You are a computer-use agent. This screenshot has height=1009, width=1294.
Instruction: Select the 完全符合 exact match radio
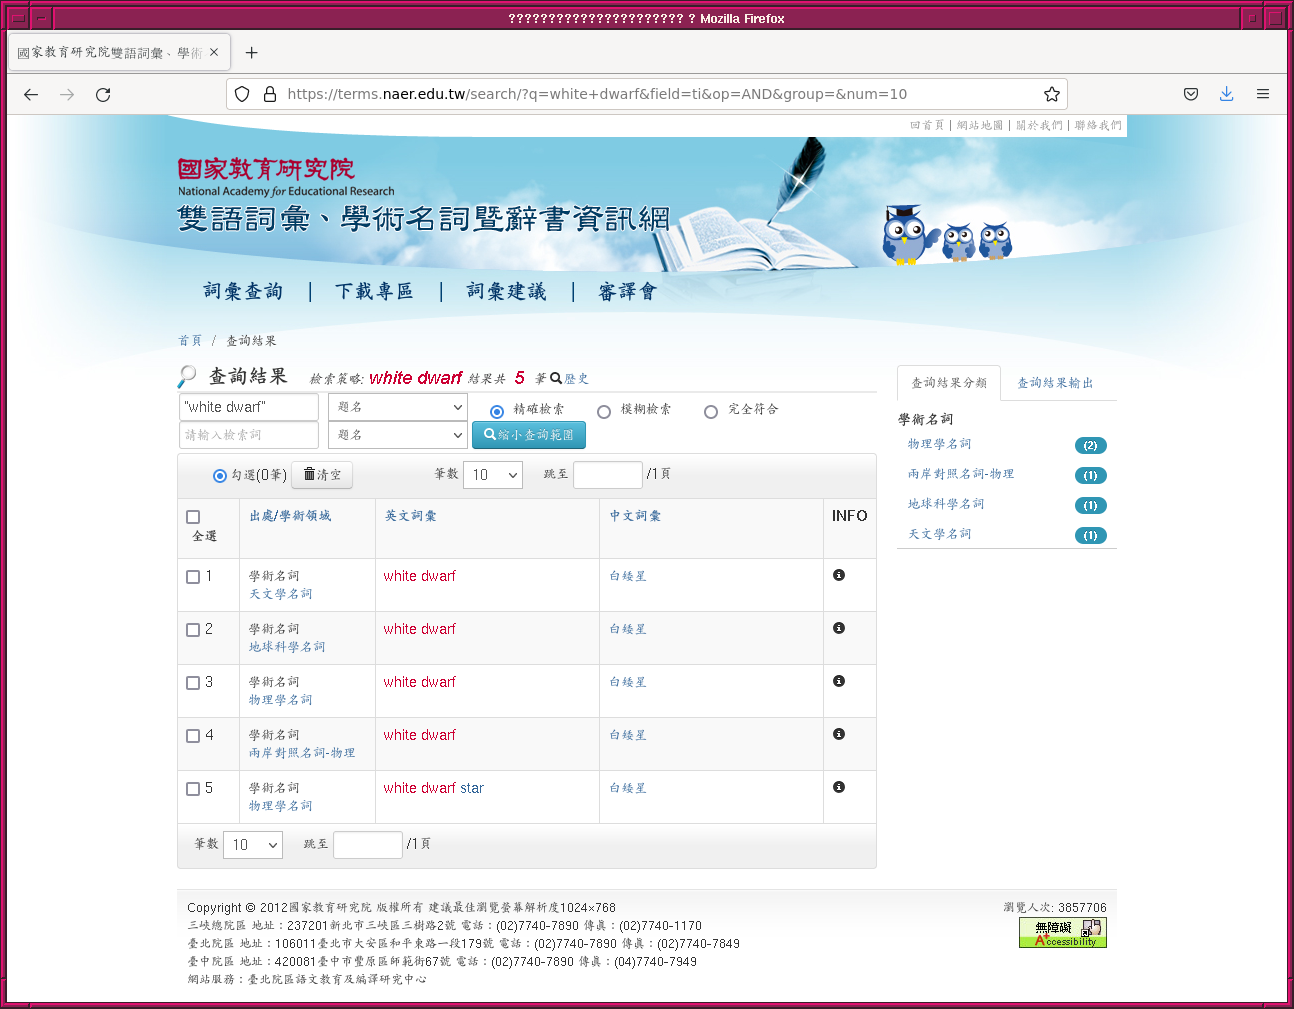click(x=711, y=412)
